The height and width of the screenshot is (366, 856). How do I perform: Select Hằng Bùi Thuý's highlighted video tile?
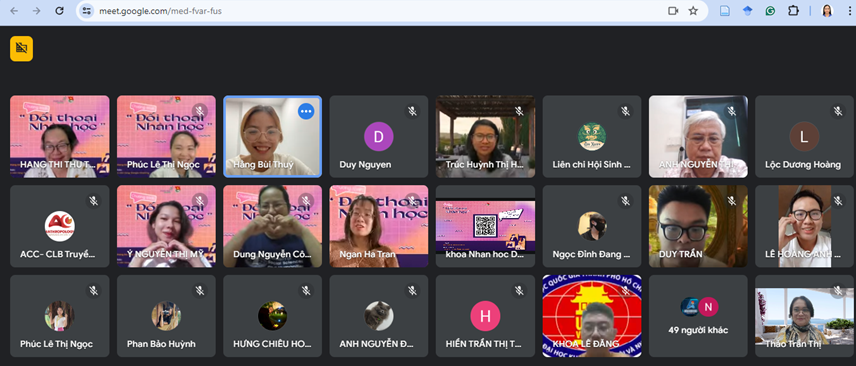pyautogui.click(x=272, y=137)
